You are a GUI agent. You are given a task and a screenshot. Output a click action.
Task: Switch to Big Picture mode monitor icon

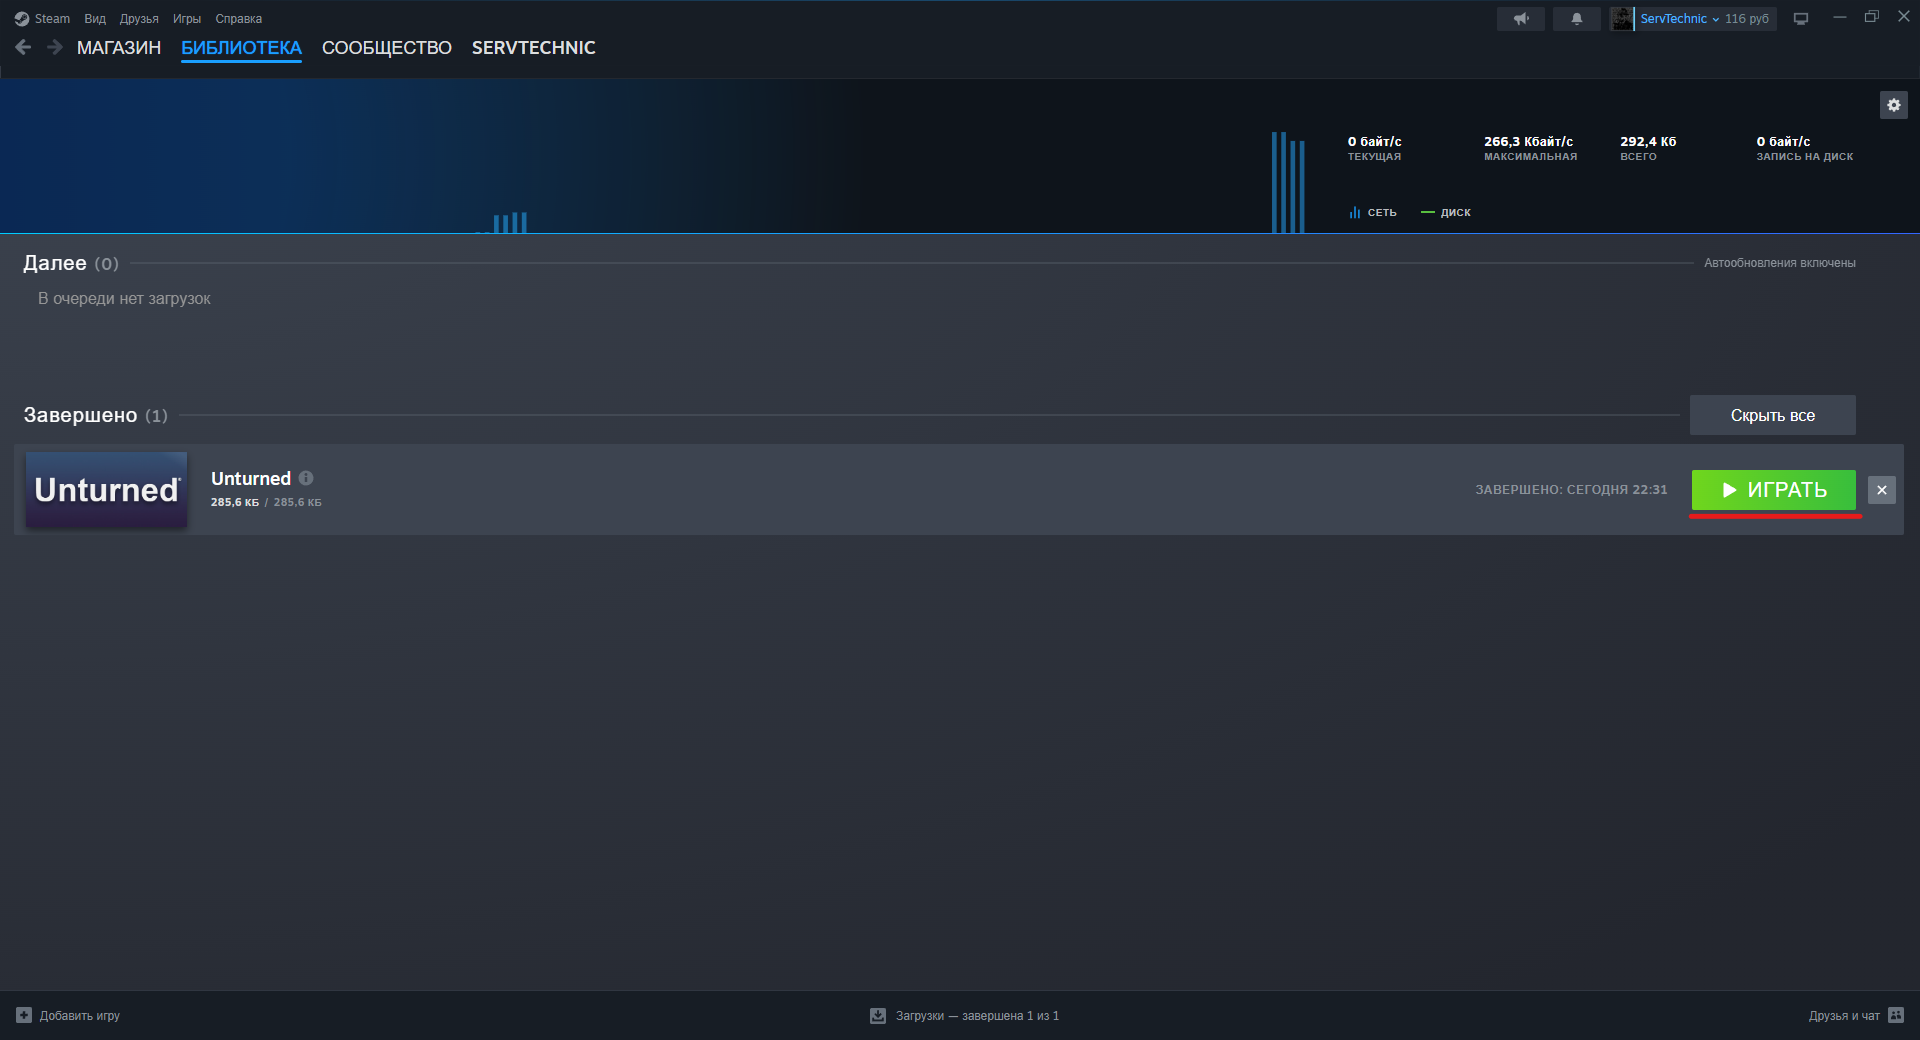pos(1801,19)
